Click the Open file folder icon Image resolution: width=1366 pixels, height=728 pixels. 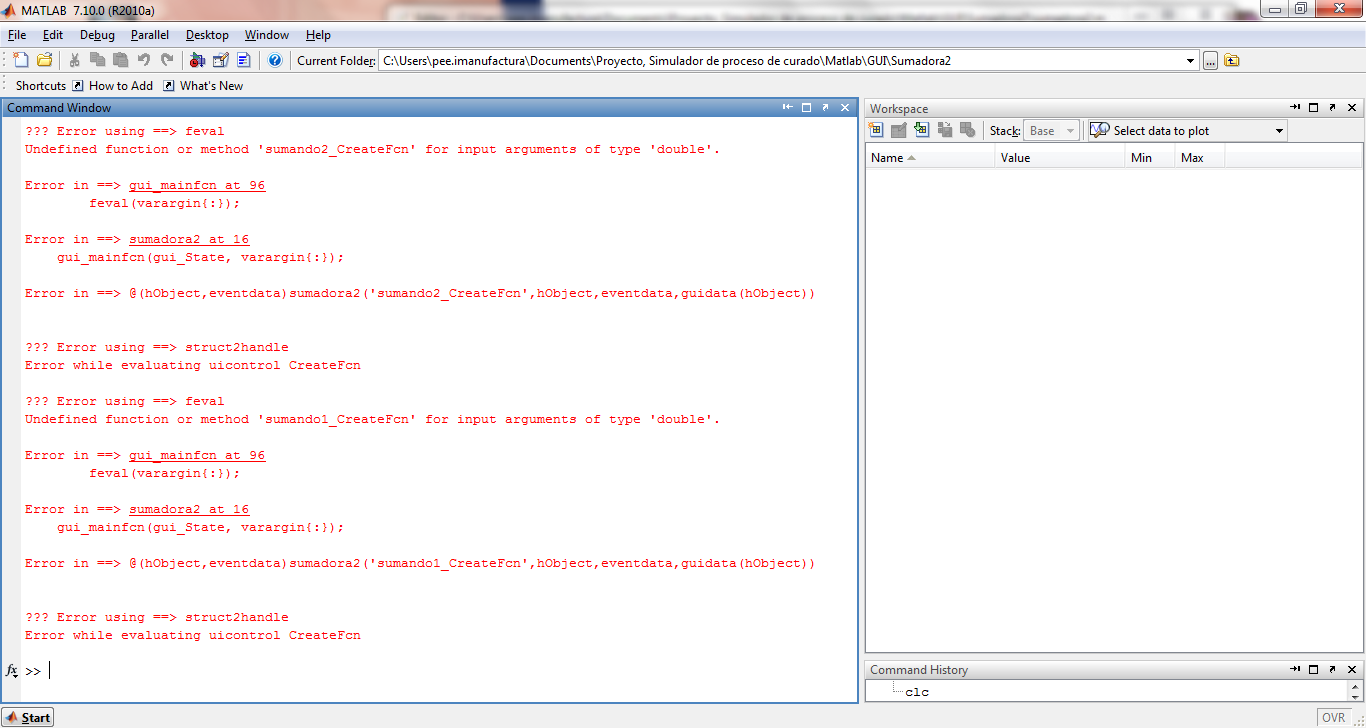[44, 60]
